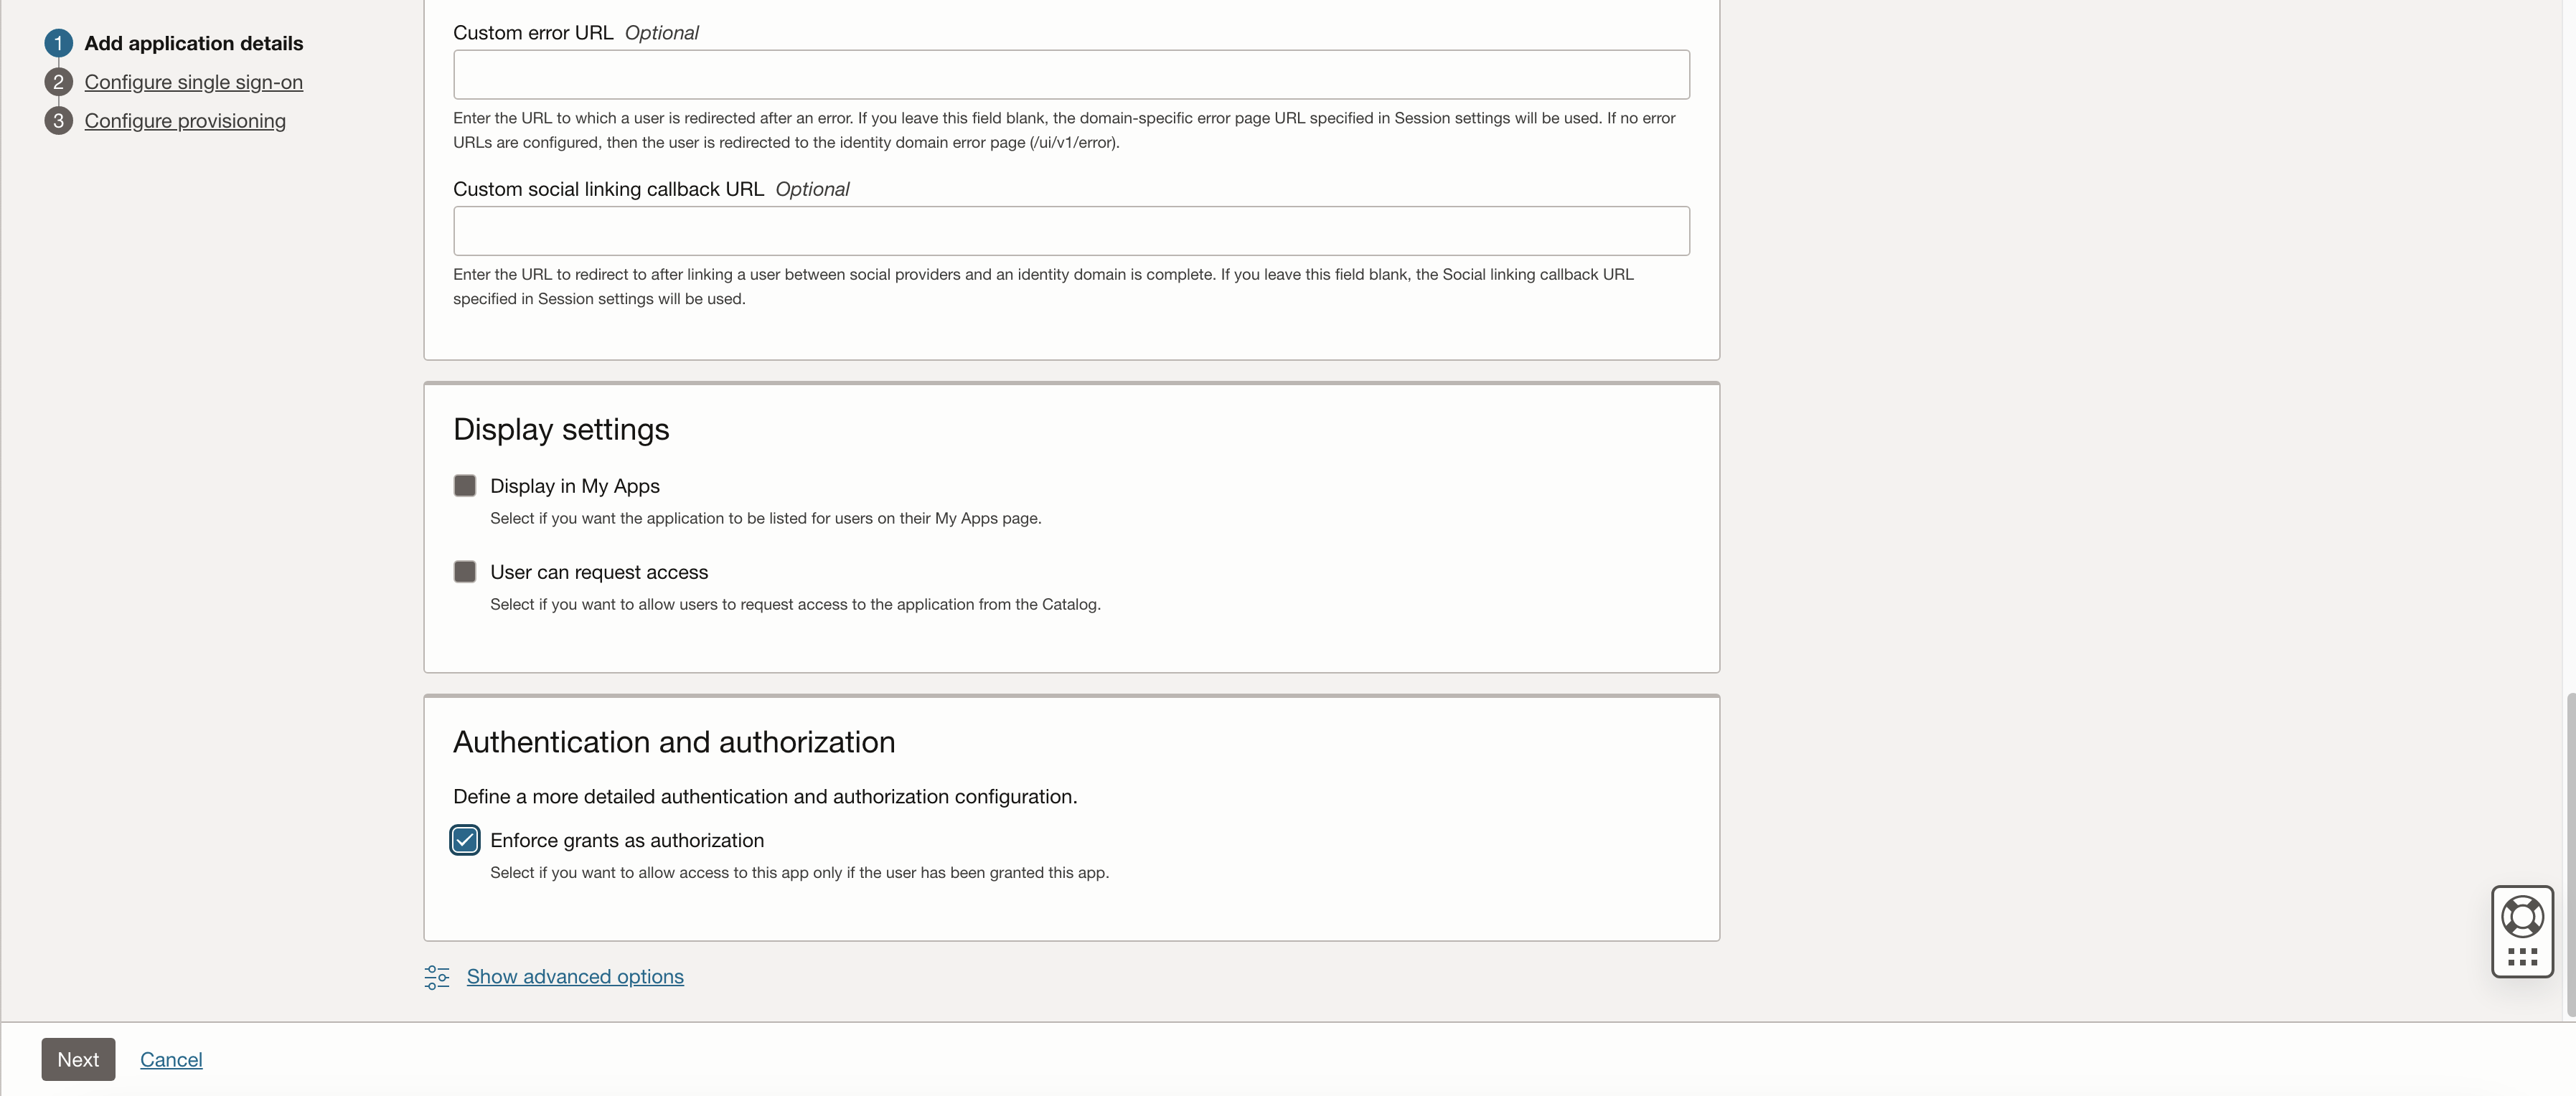Select the Add application details step label
The width and height of the screenshot is (2576, 1096).
point(193,43)
